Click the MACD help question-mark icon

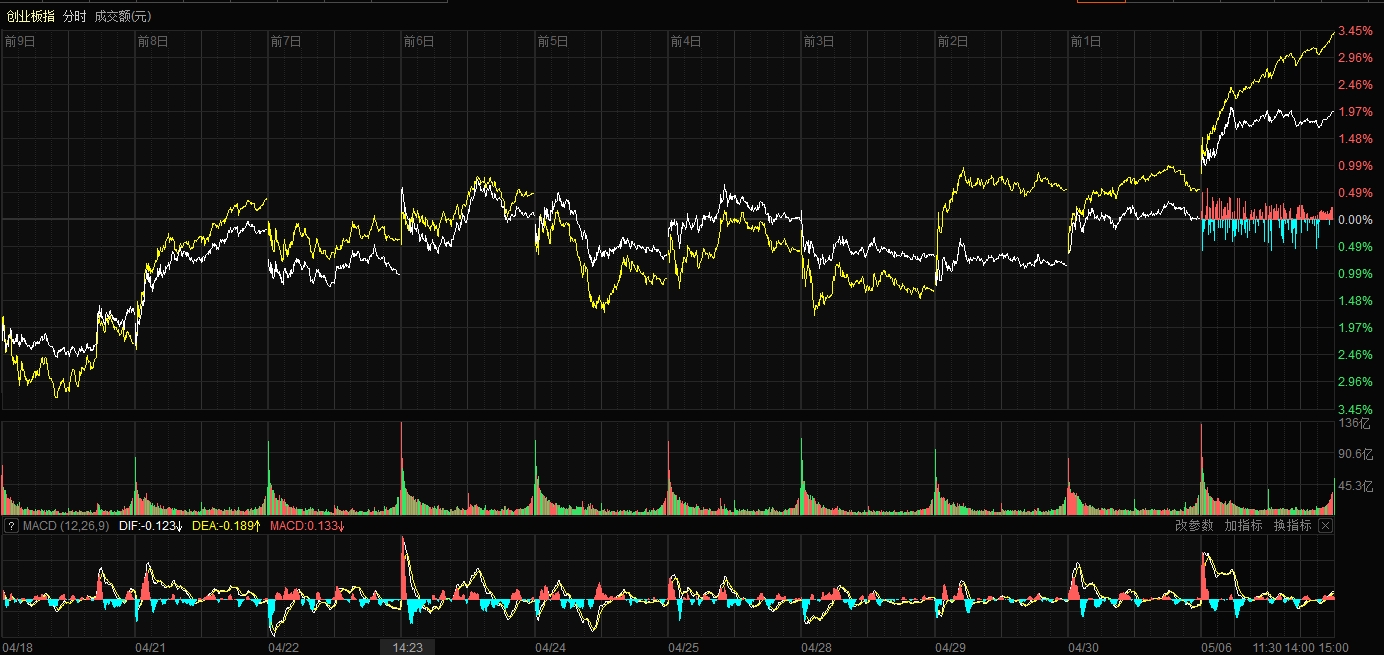click(x=11, y=525)
